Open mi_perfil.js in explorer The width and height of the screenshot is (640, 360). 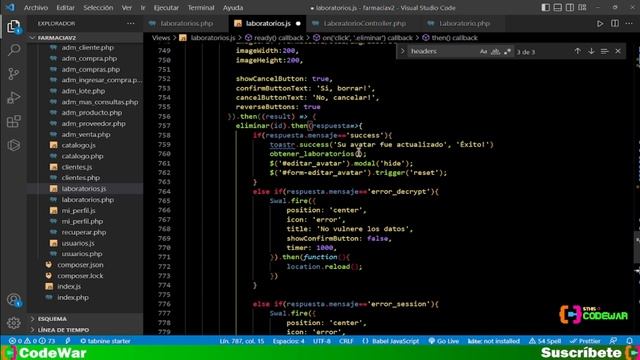pyautogui.click(x=78, y=211)
